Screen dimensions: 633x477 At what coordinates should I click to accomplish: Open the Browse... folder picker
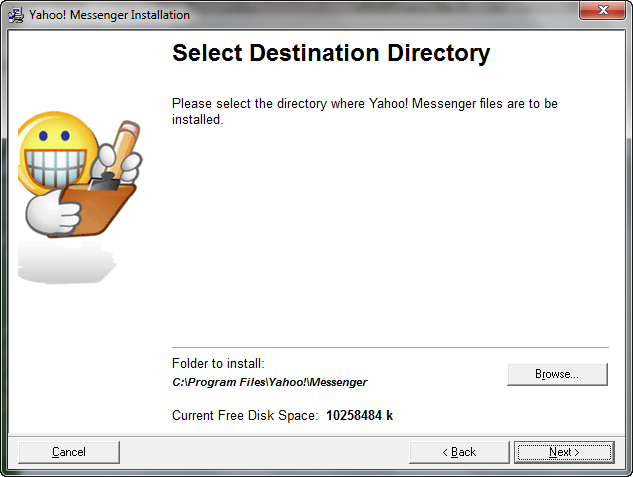[557, 374]
